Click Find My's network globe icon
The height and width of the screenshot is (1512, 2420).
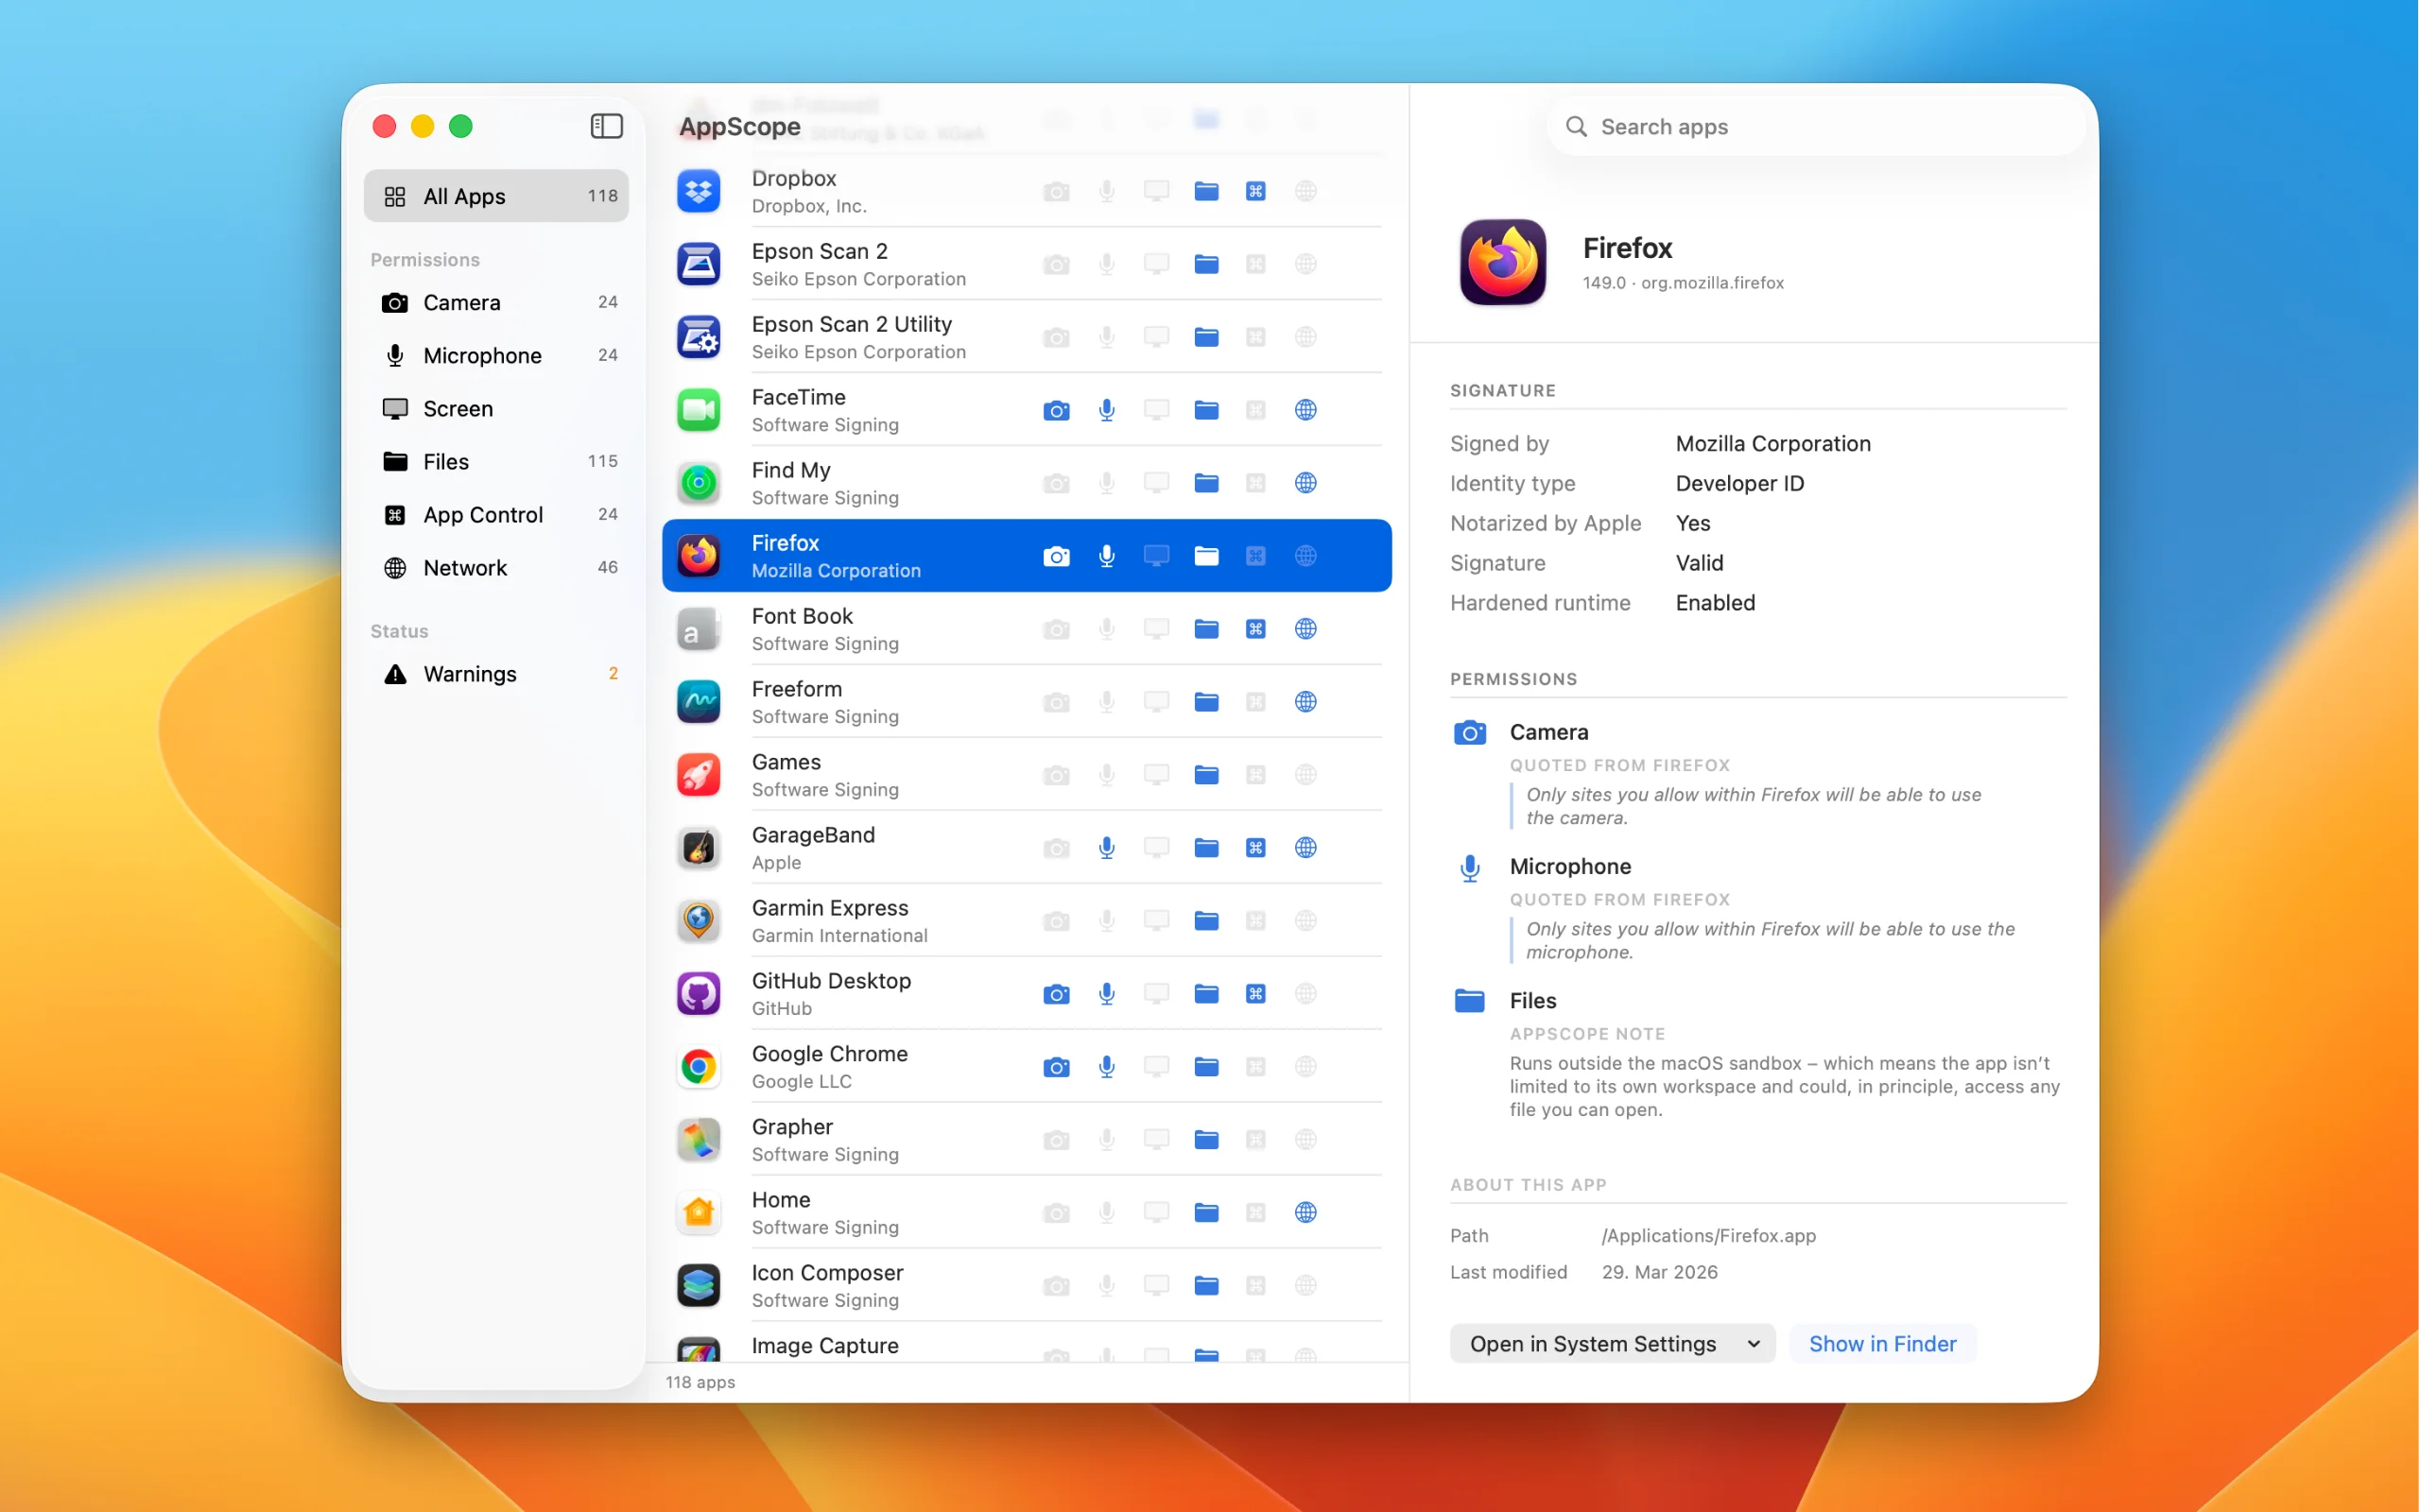tap(1305, 483)
